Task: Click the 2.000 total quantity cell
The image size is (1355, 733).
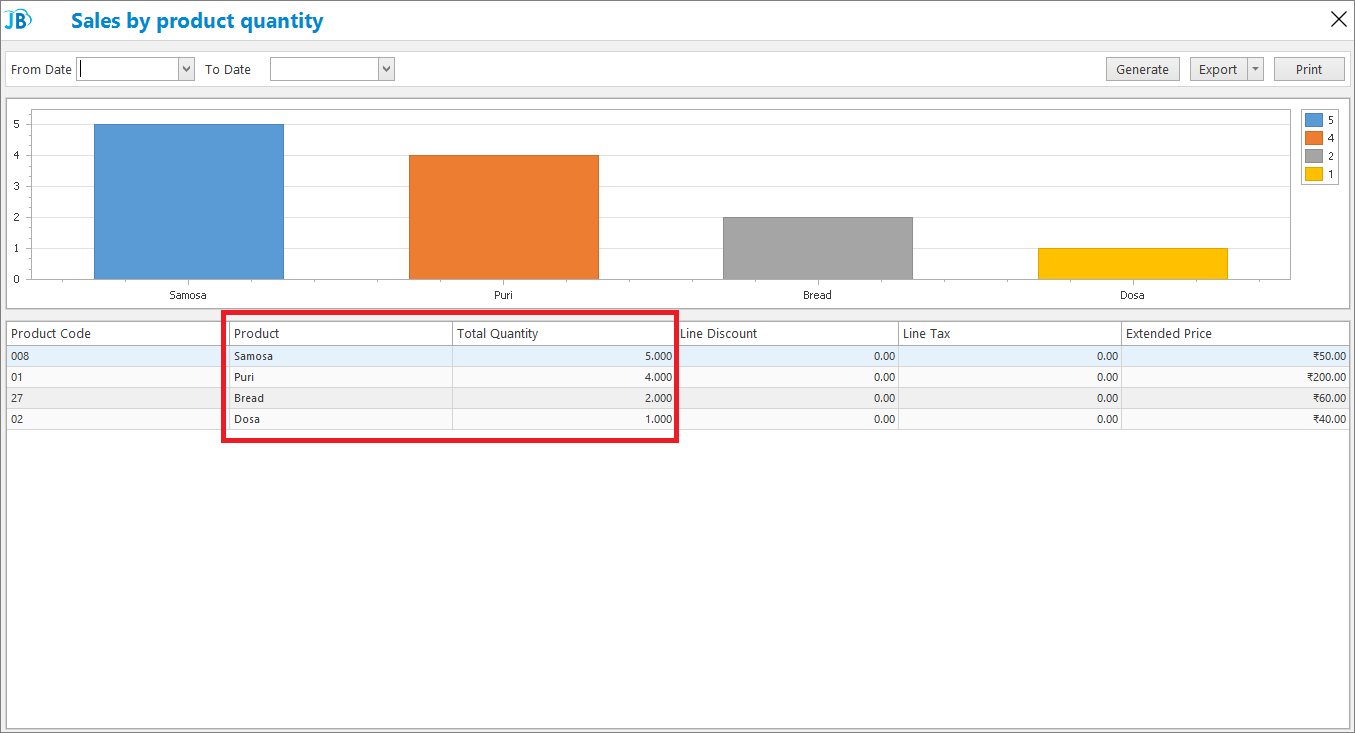Action: coord(564,398)
